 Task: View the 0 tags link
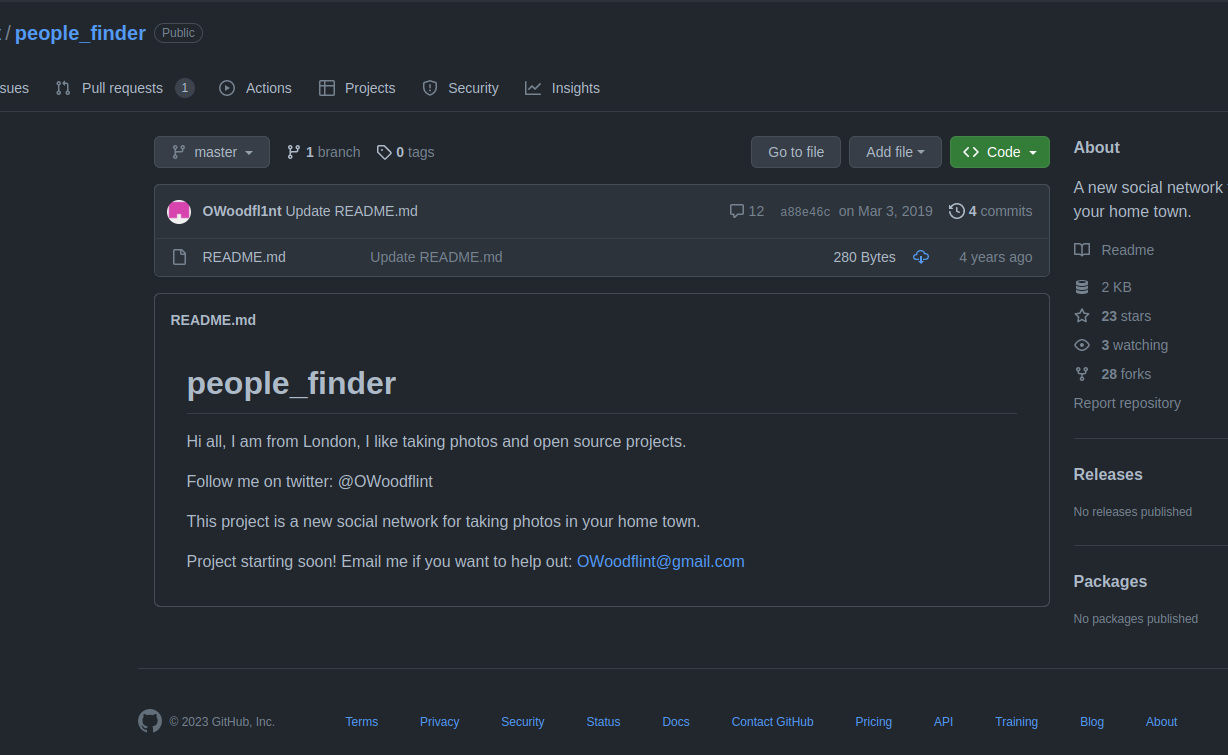pos(406,152)
